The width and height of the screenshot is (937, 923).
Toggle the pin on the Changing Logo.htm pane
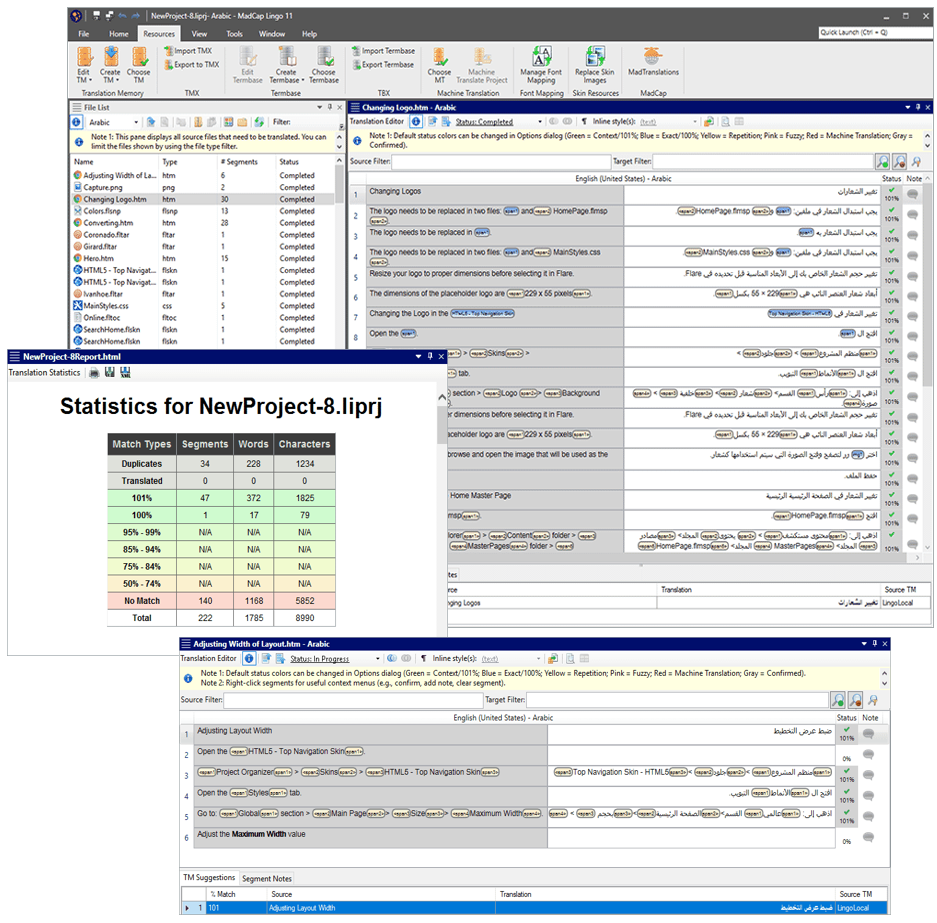[918, 108]
